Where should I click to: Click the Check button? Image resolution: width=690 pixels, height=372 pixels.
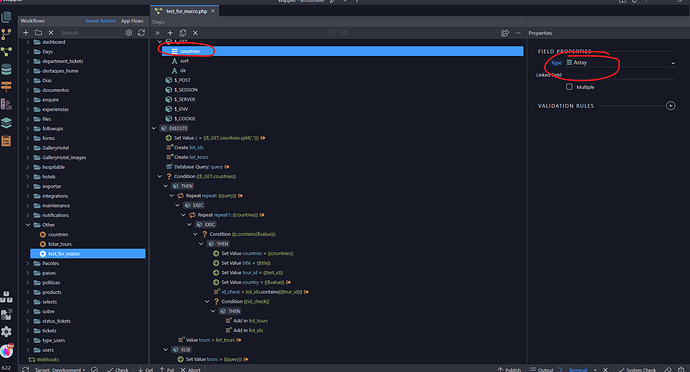point(118,369)
